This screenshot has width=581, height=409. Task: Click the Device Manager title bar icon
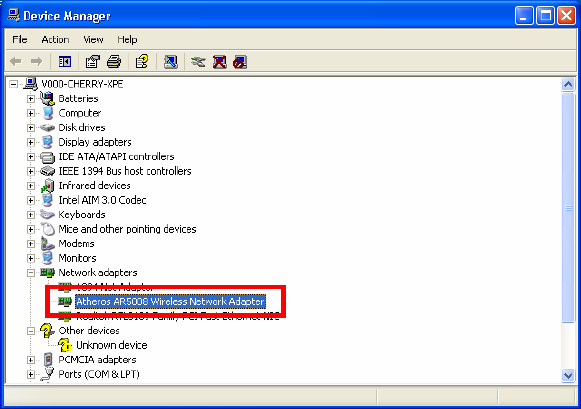tap(14, 16)
